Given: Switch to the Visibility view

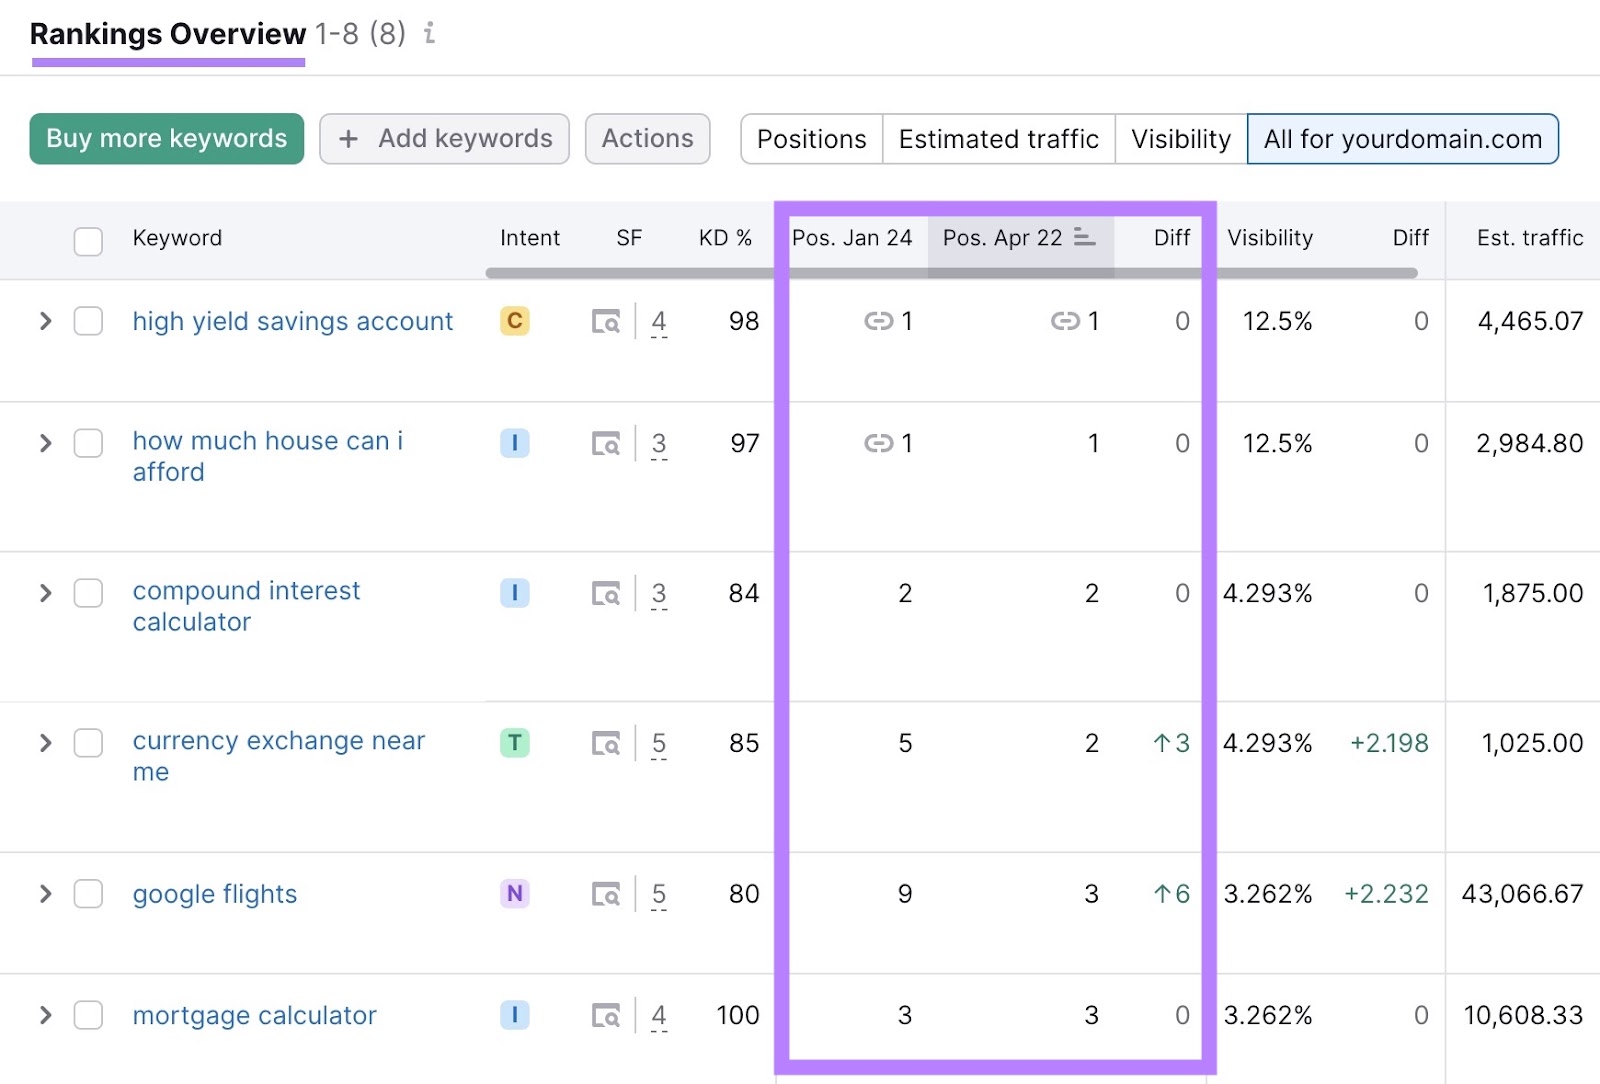Looking at the screenshot, I should coord(1181,139).
